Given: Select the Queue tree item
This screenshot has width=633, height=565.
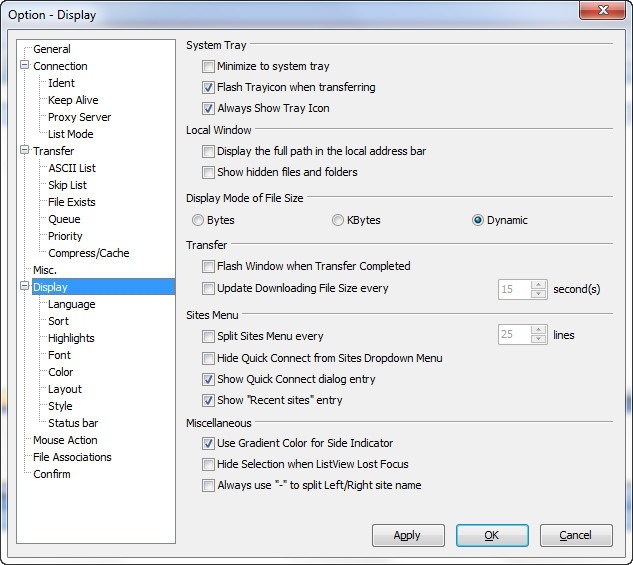Looking at the screenshot, I should (x=64, y=219).
